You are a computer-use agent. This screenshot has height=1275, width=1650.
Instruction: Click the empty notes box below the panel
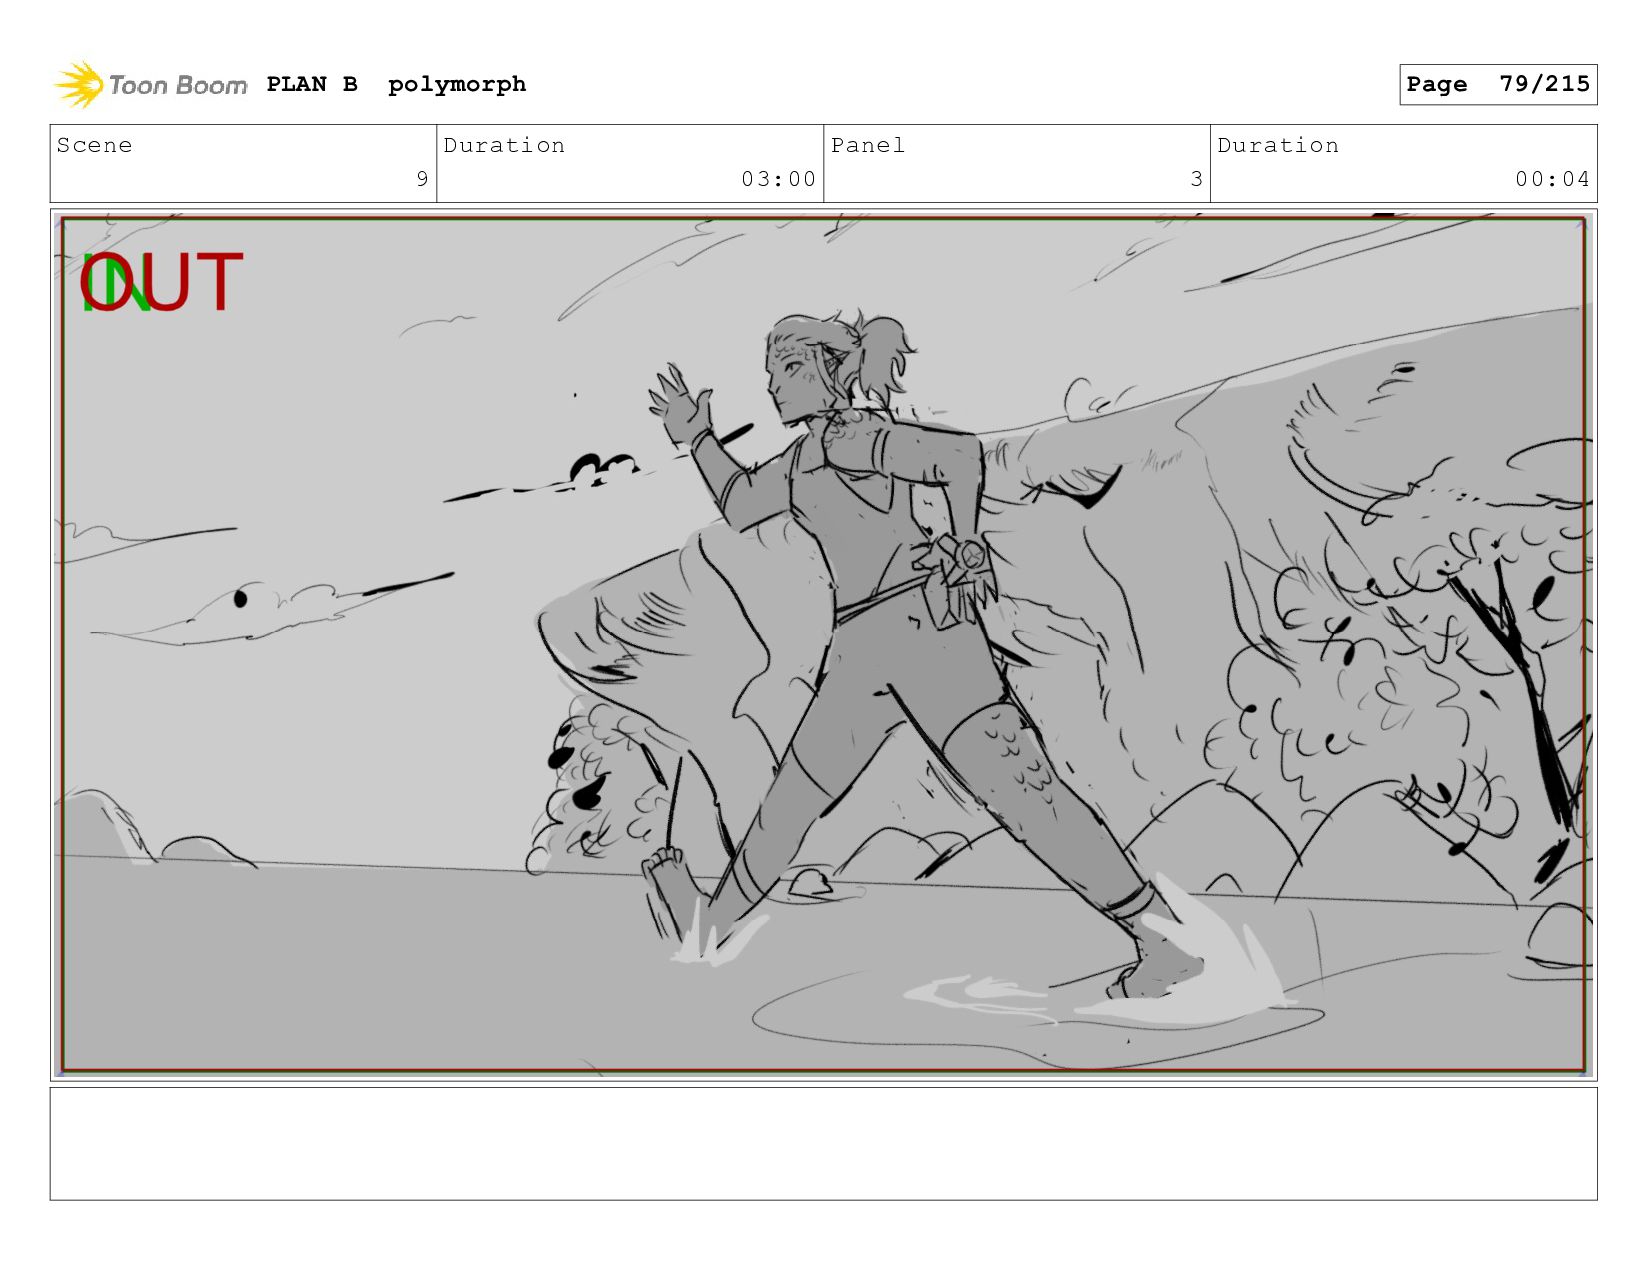coord(823,1144)
